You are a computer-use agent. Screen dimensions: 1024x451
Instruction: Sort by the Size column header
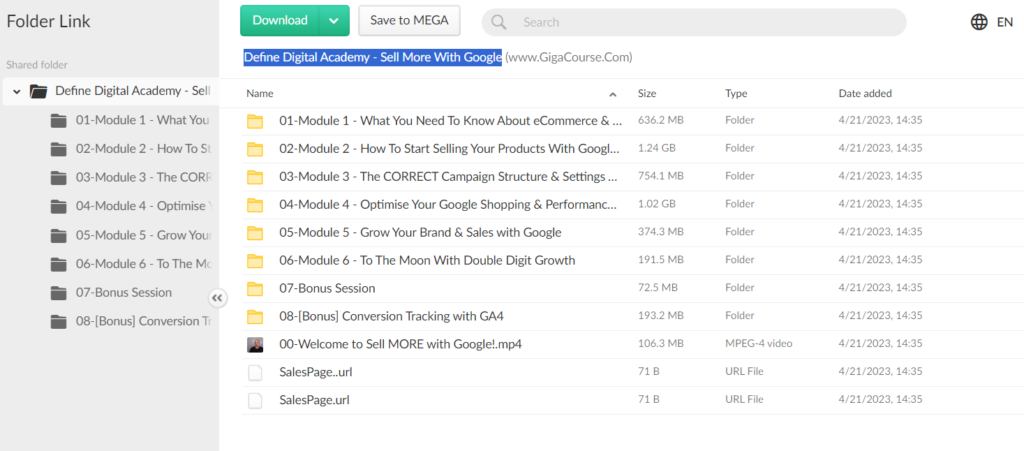coord(647,93)
